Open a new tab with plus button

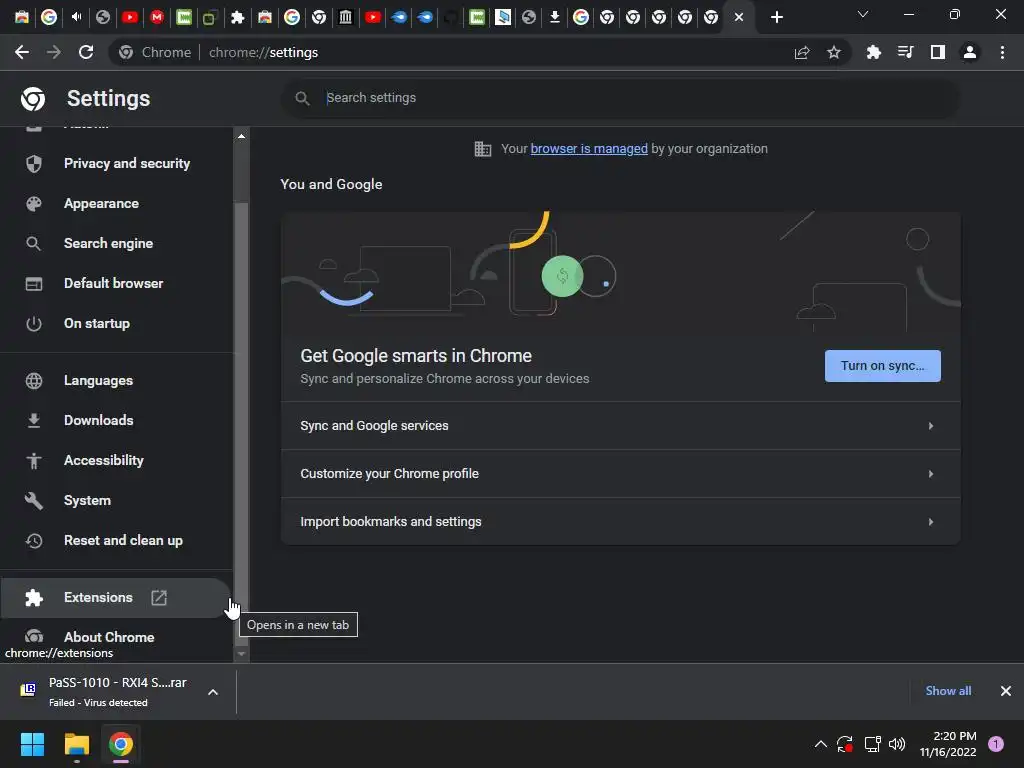[776, 17]
